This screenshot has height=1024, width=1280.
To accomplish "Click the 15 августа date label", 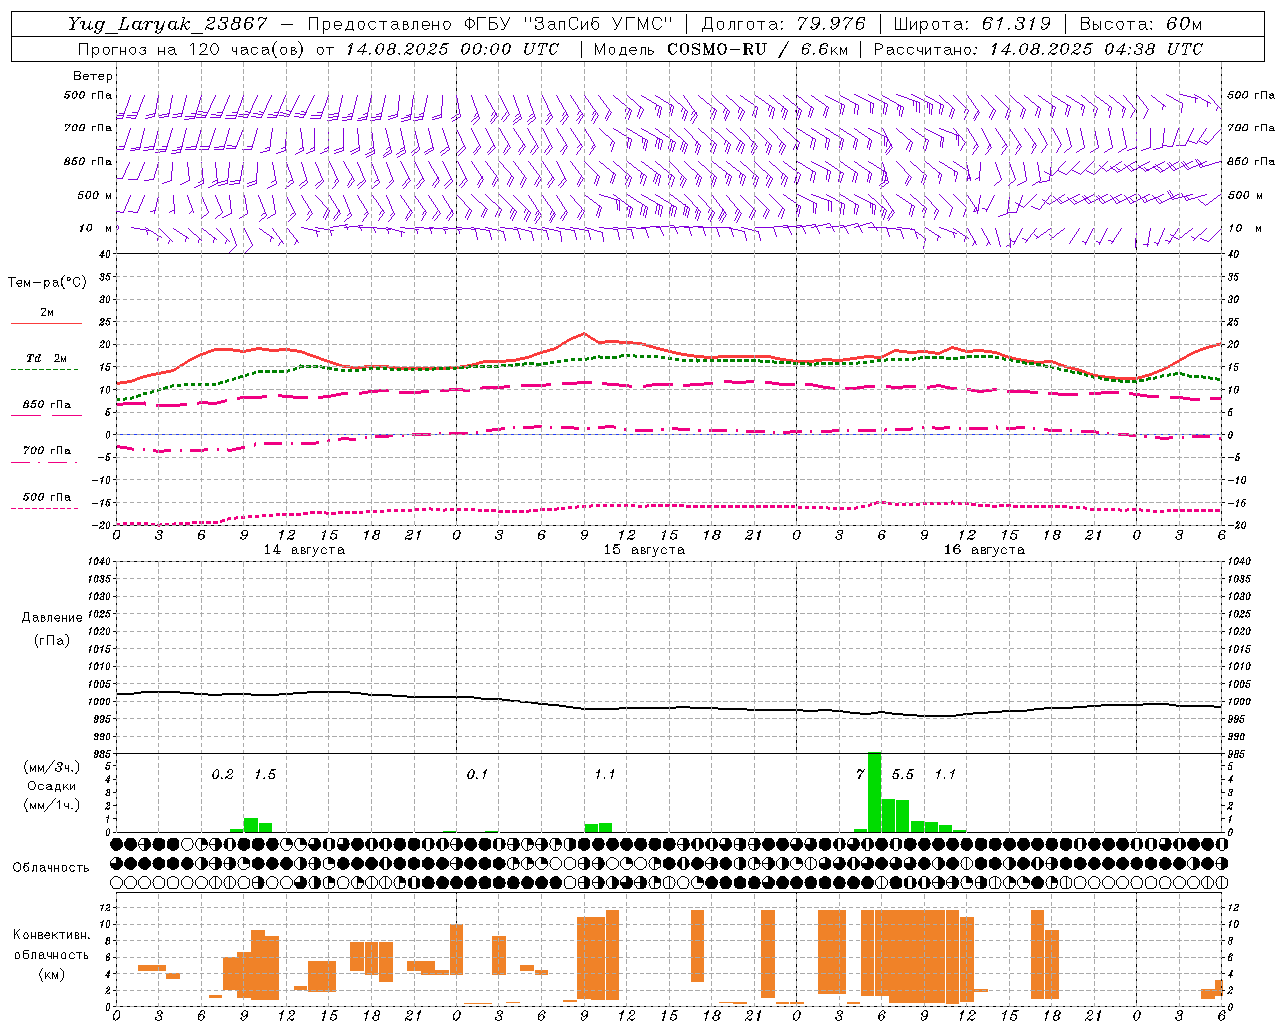I will (x=644, y=550).
